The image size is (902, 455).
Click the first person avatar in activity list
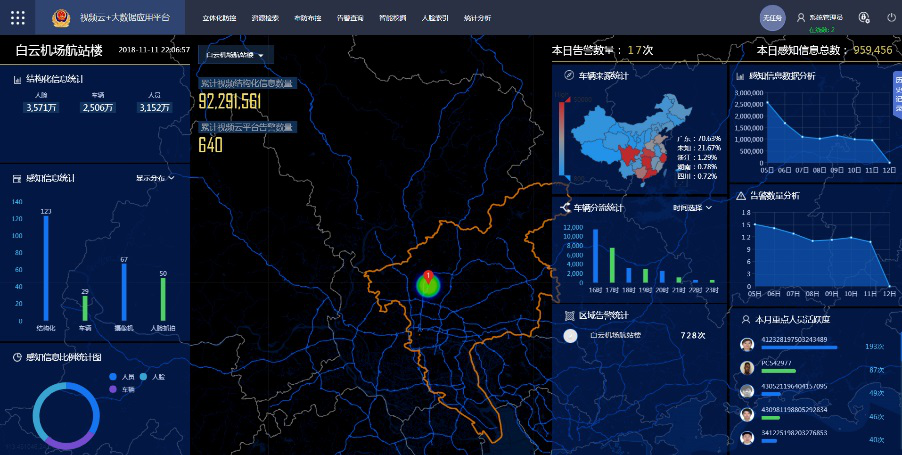coord(746,345)
